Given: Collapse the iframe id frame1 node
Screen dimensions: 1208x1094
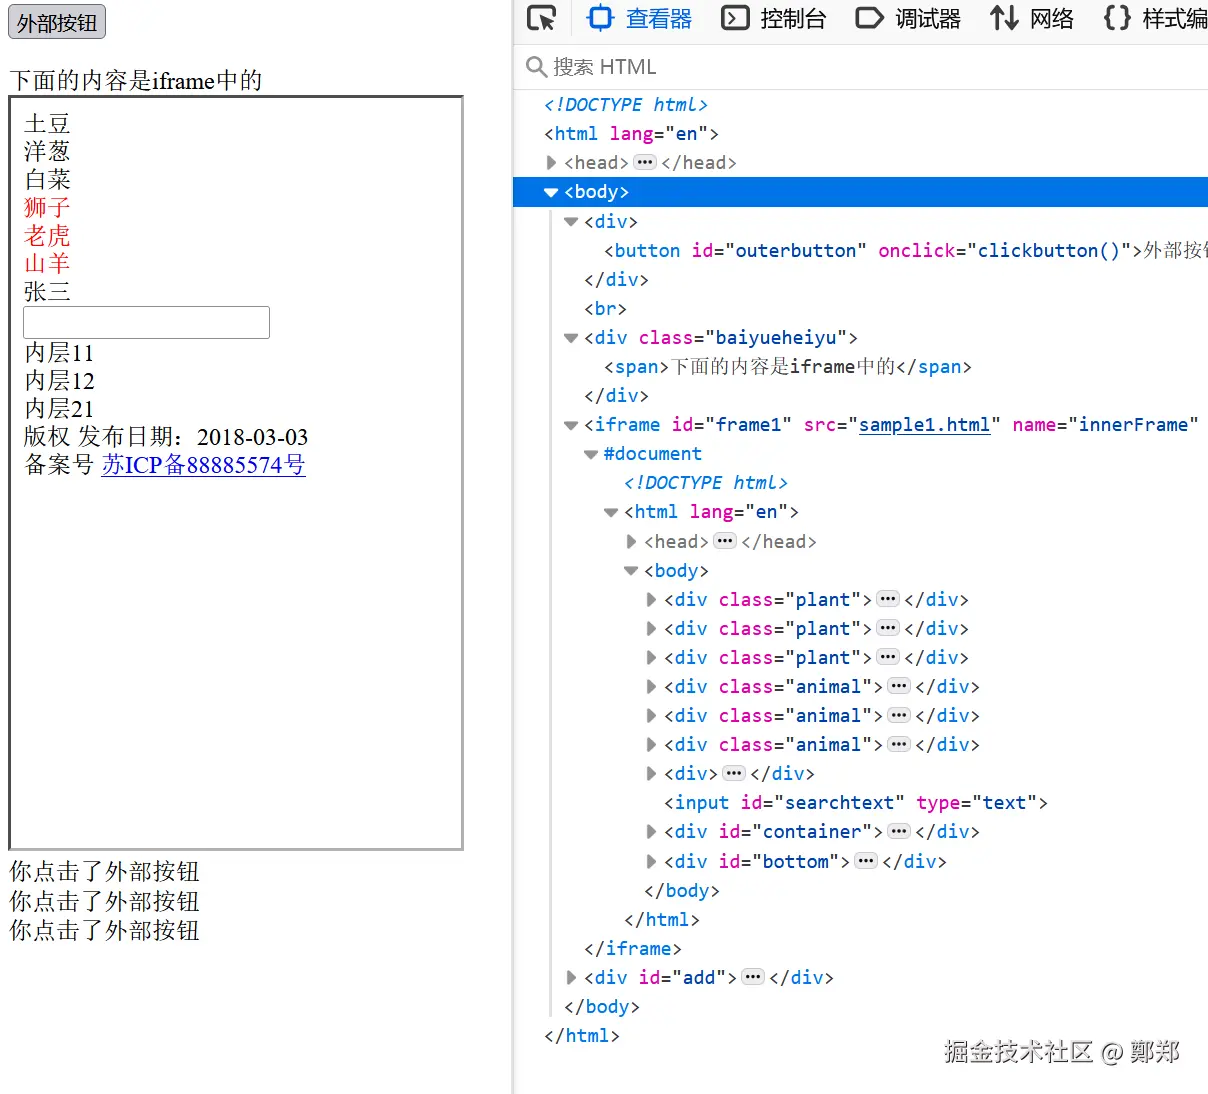Looking at the screenshot, I should 571,425.
